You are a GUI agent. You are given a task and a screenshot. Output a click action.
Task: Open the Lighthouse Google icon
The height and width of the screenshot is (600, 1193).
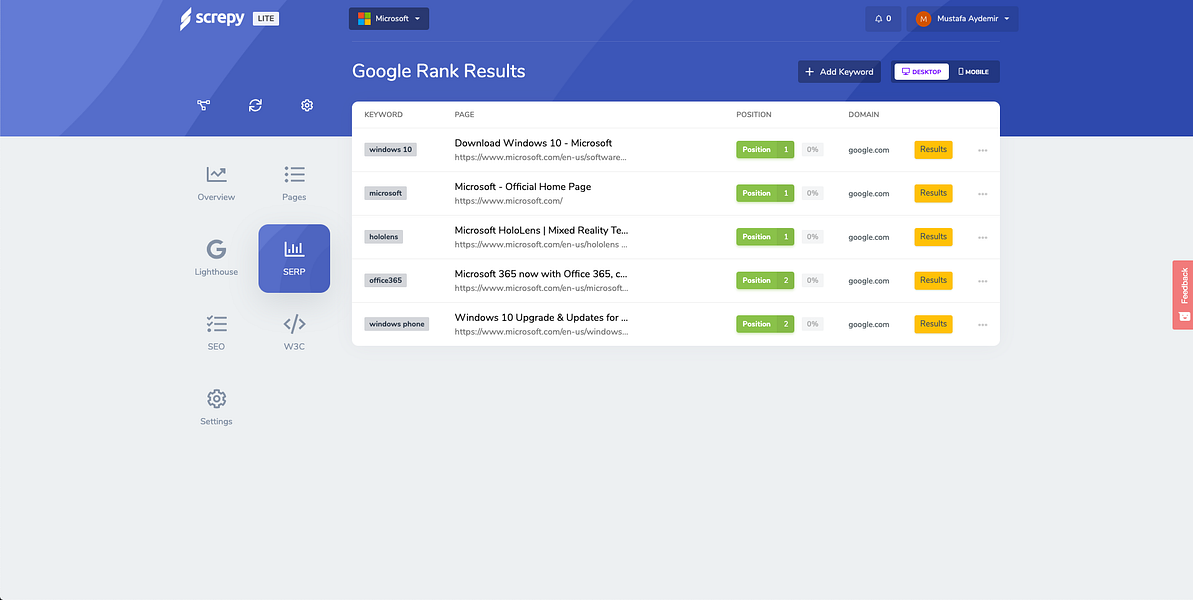217,249
